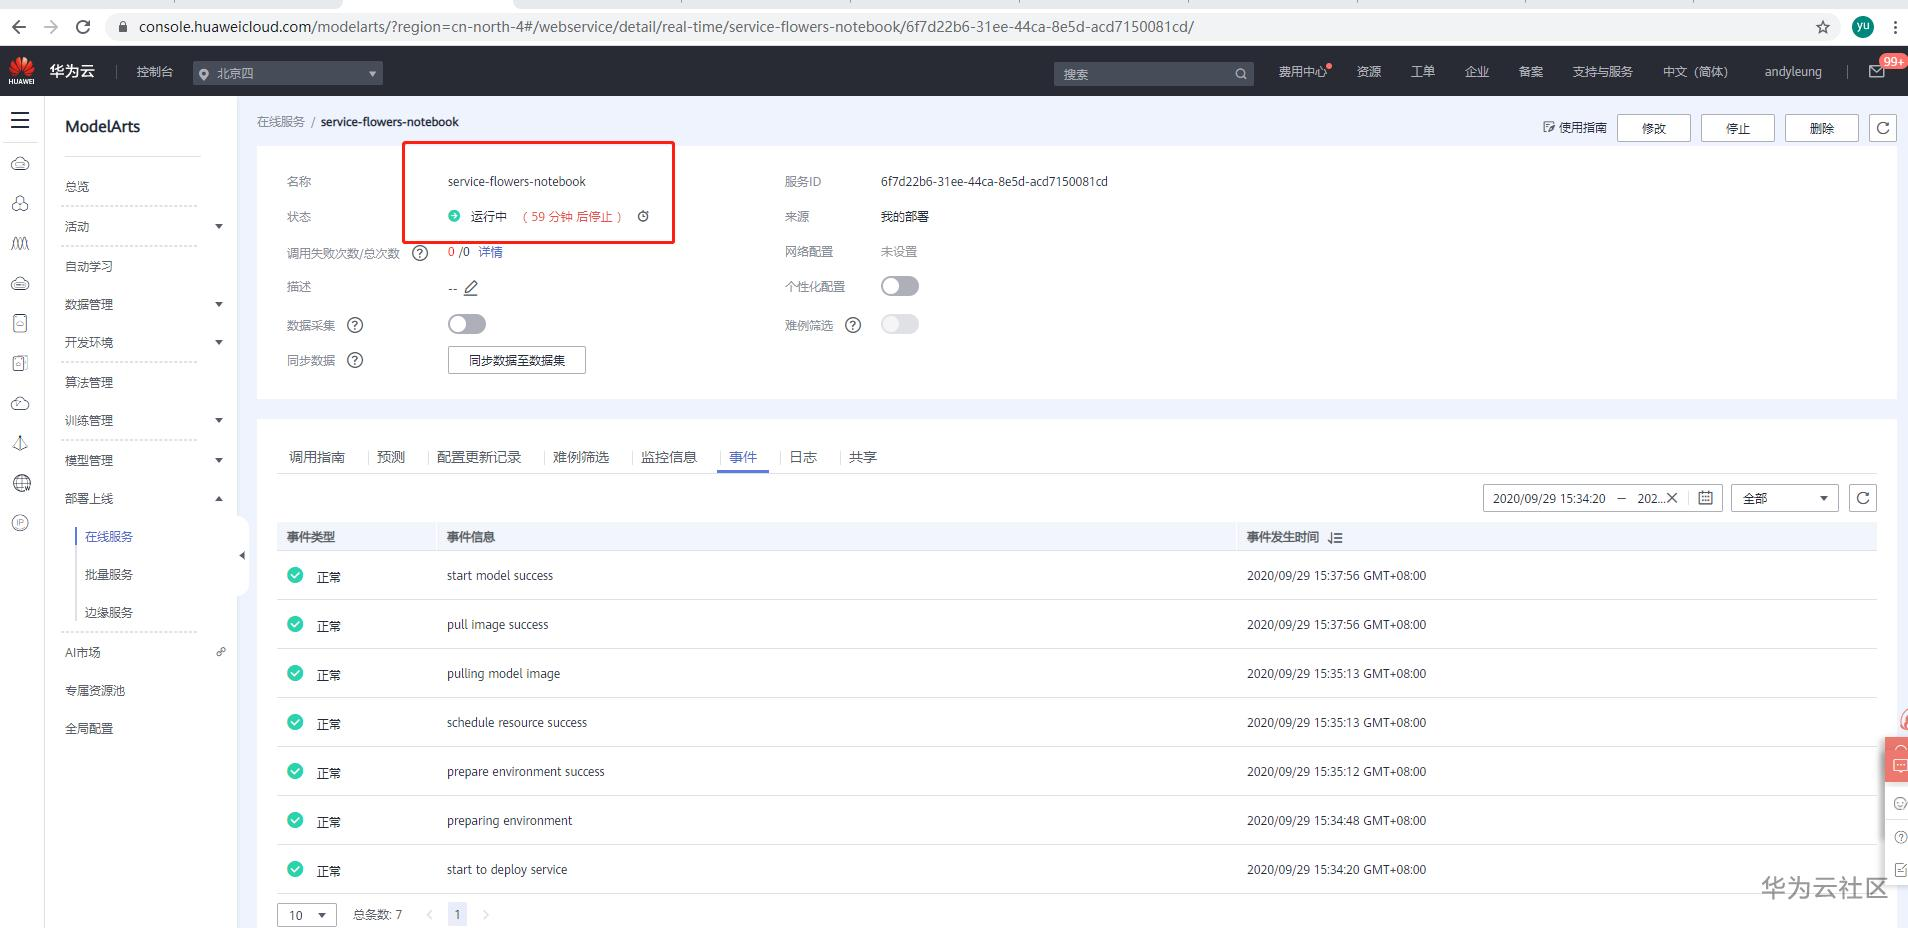Open the andyleung account menu
The height and width of the screenshot is (928, 1908).
point(1793,72)
